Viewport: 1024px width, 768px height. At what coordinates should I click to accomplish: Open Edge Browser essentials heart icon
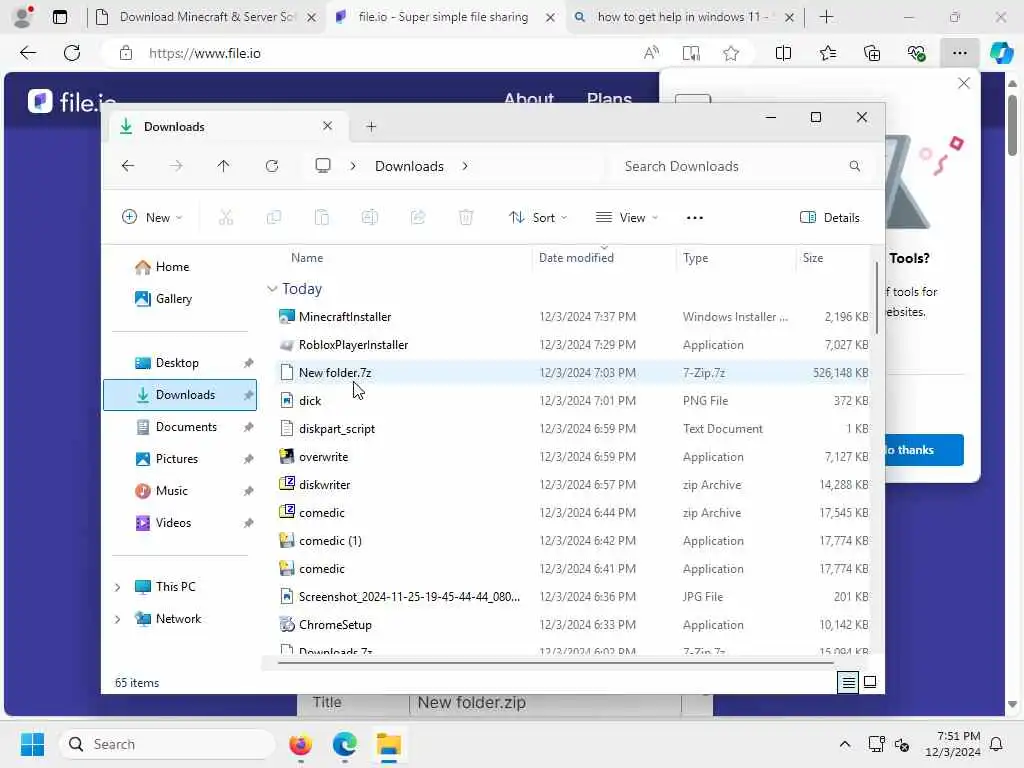916,53
